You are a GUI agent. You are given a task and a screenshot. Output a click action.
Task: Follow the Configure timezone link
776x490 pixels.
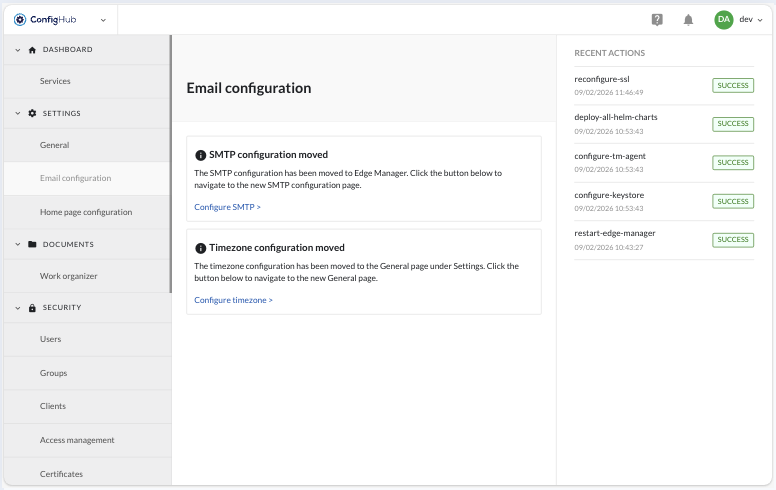233,300
